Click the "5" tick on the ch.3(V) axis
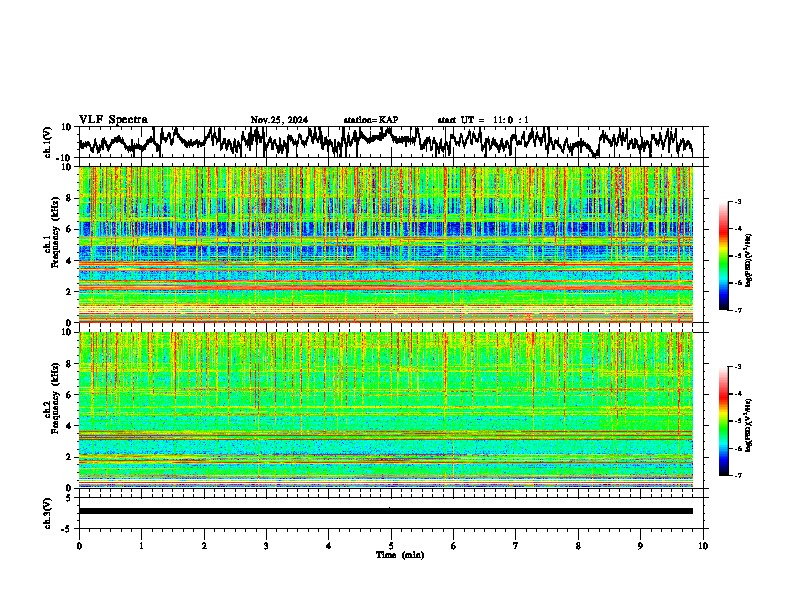The image size is (792, 612). pos(69,498)
